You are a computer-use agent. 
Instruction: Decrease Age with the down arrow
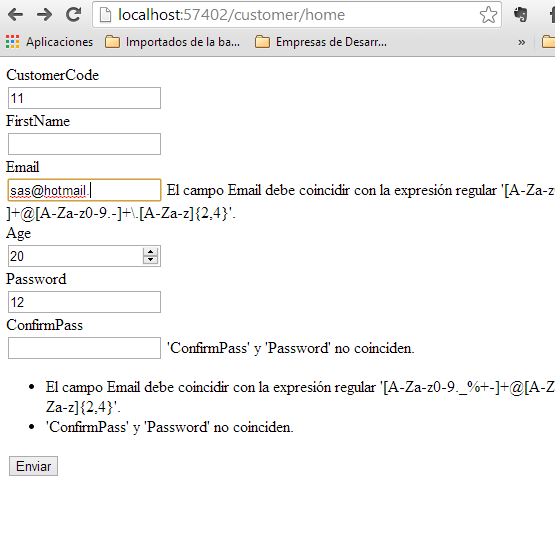tap(150, 260)
